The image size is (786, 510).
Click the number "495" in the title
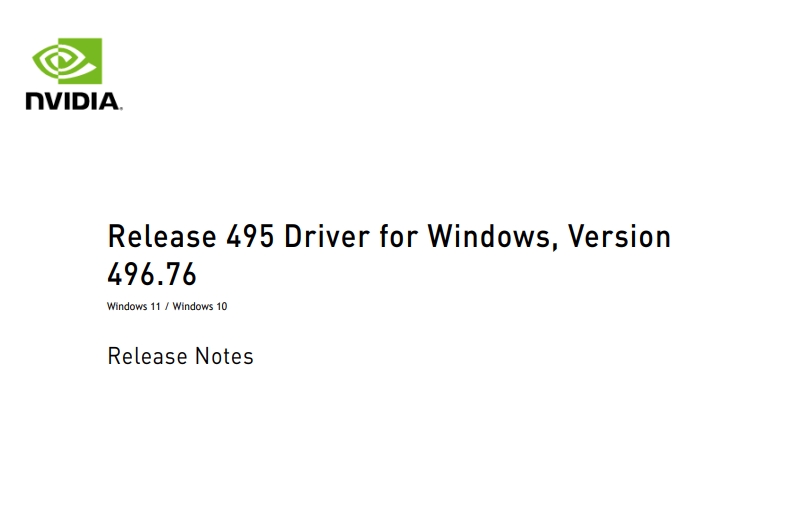coord(250,236)
